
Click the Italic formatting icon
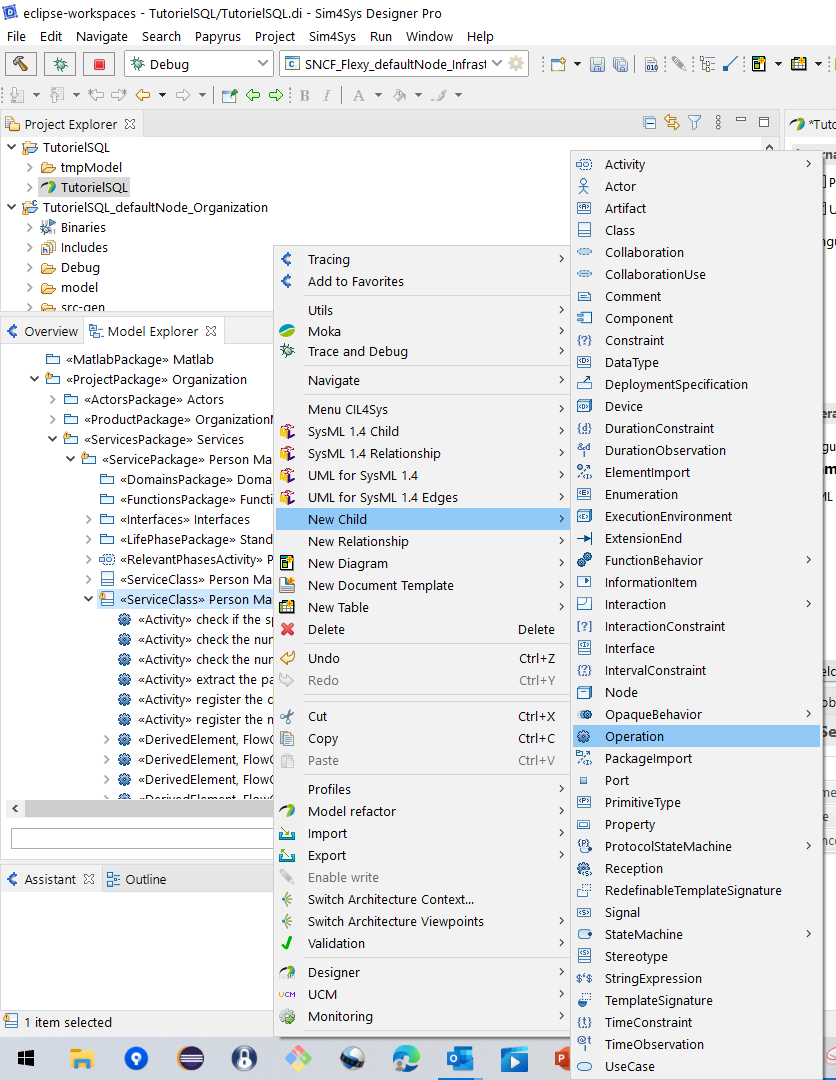(x=326, y=95)
